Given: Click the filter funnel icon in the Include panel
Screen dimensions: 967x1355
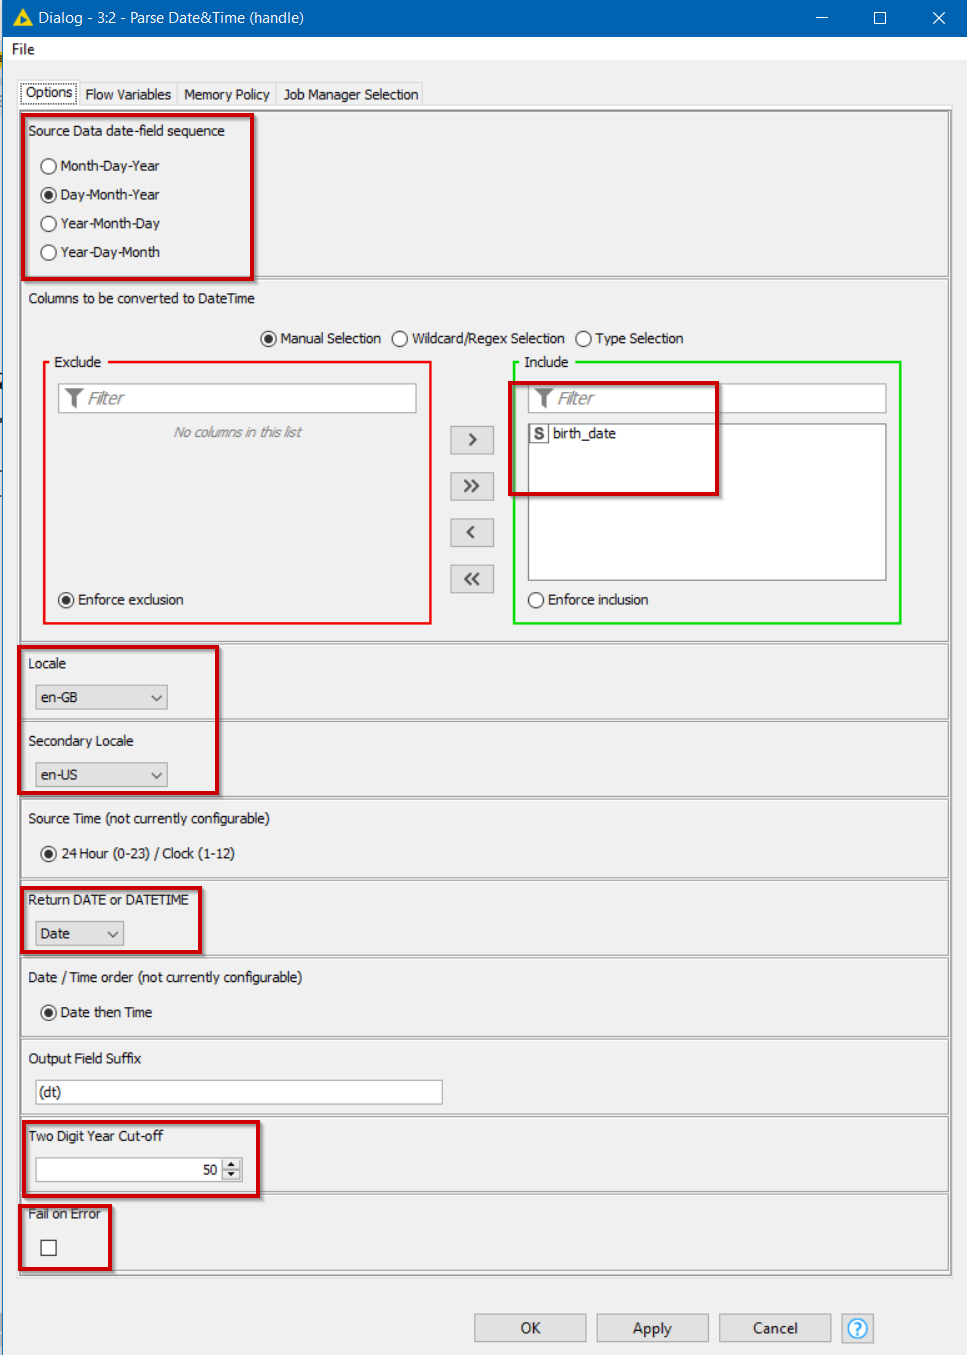Looking at the screenshot, I should click(x=543, y=397).
